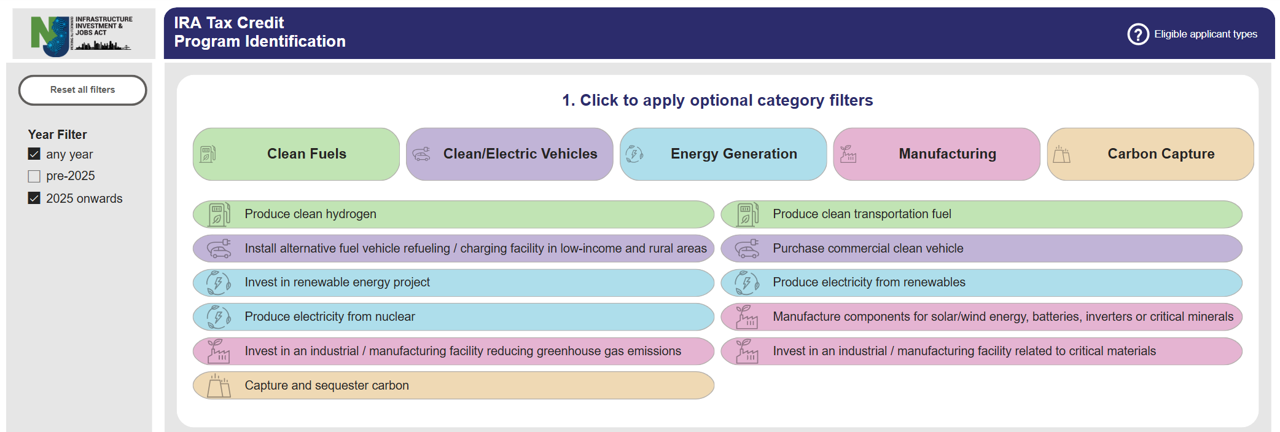Click the nuclear energy icon beside Produce electricity from nuclear

coord(218,317)
